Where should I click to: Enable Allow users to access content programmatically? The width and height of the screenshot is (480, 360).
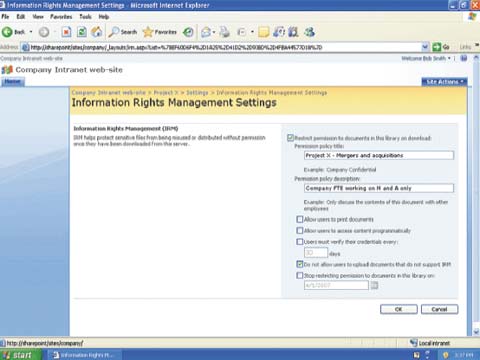[x=300, y=230]
